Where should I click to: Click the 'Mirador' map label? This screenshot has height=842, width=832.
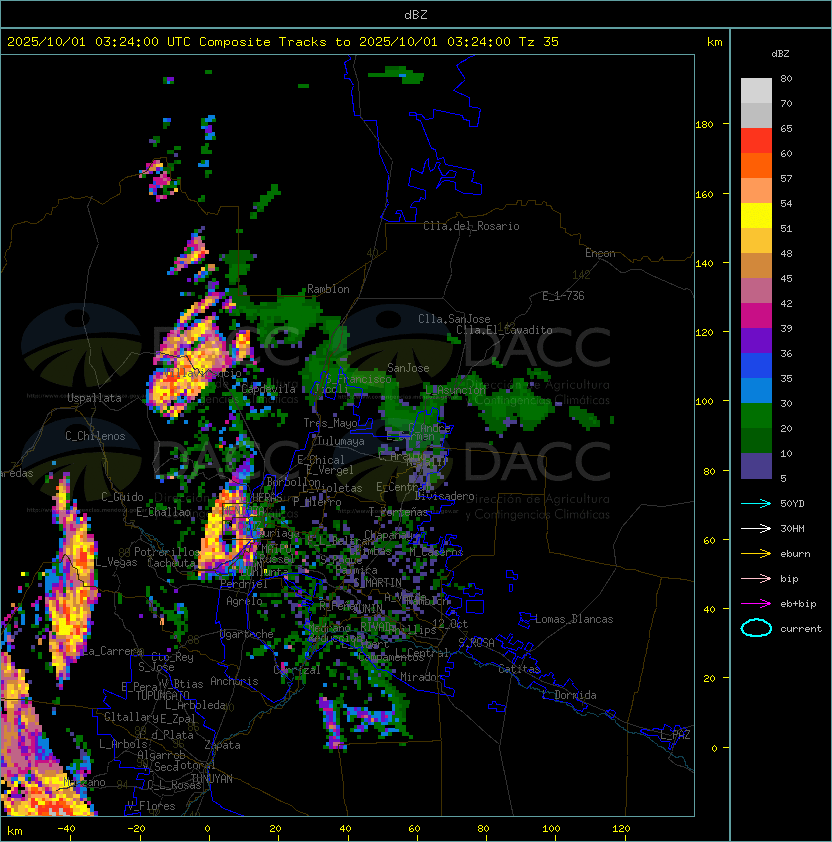(422, 677)
